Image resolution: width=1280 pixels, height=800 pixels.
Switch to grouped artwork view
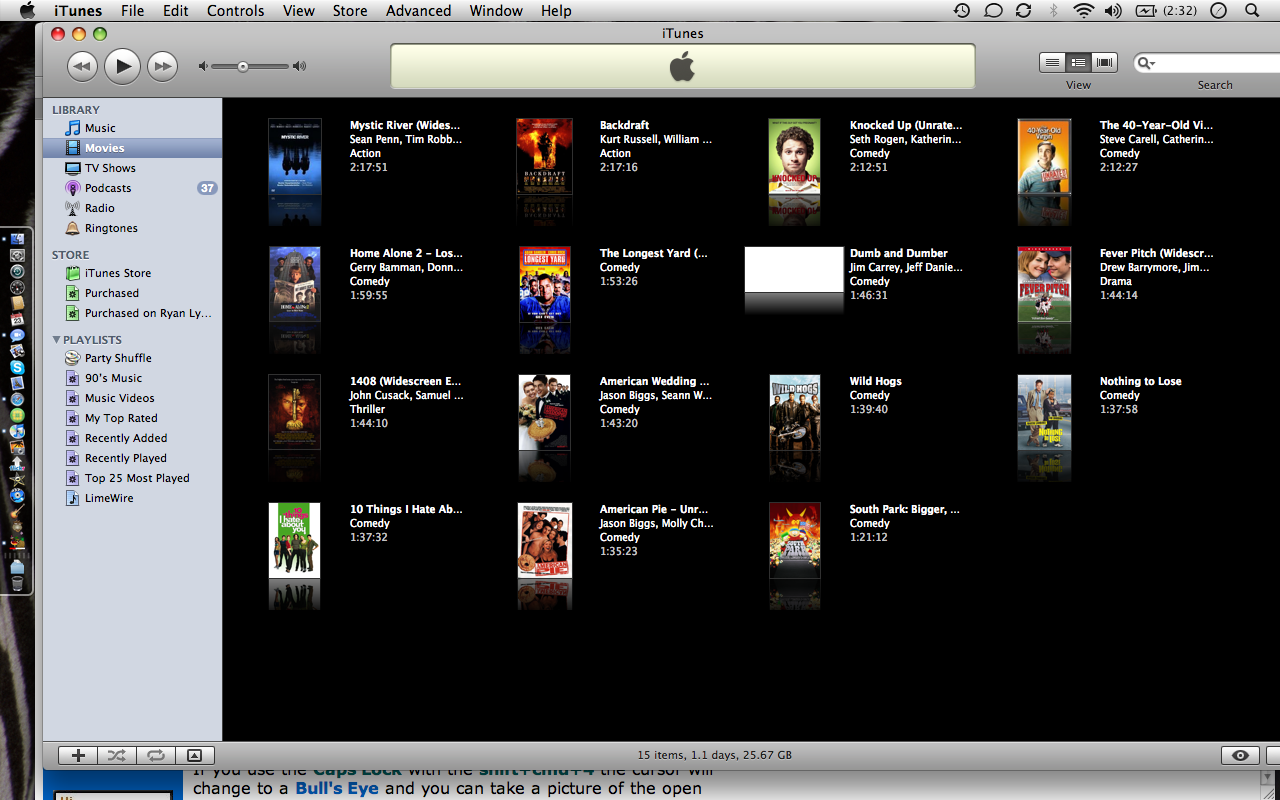1078,62
